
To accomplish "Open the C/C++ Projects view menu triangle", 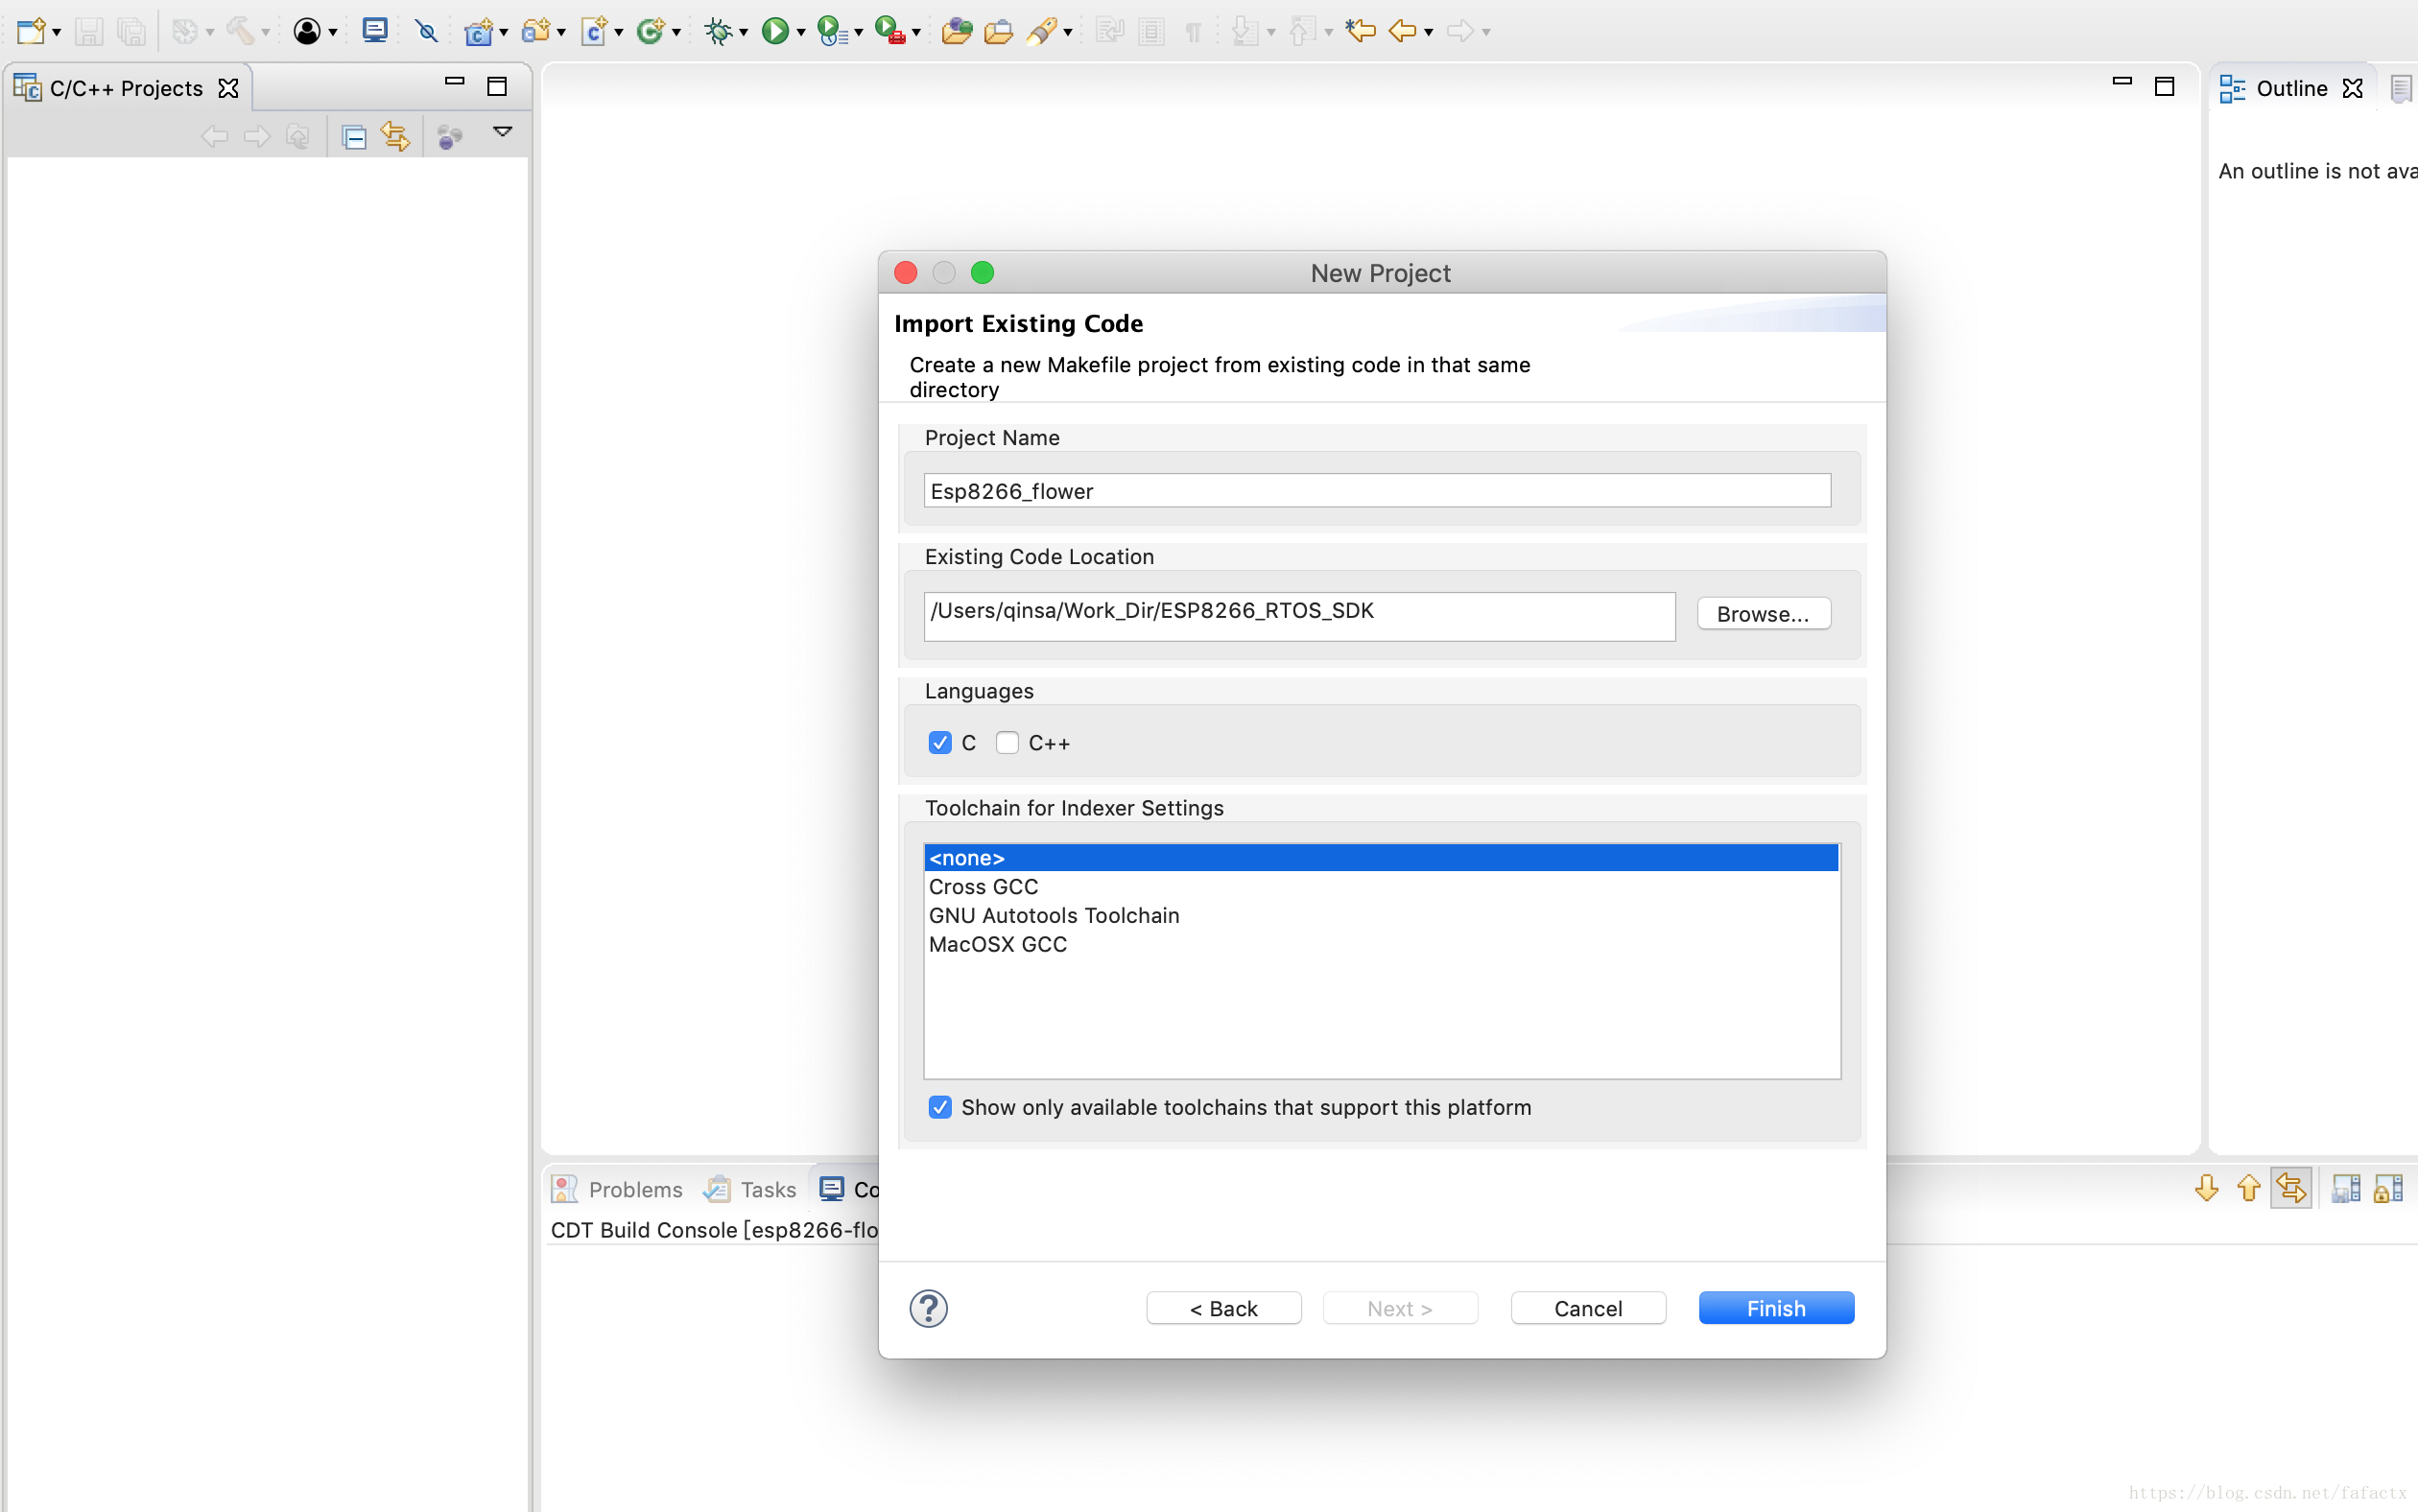I will (x=503, y=132).
